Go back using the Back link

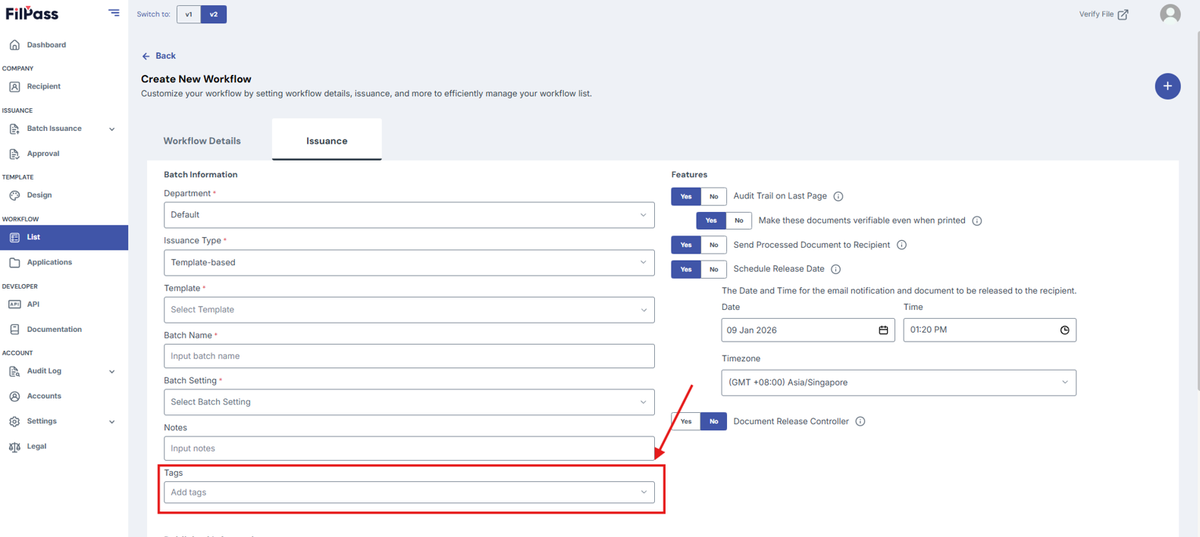[159, 56]
